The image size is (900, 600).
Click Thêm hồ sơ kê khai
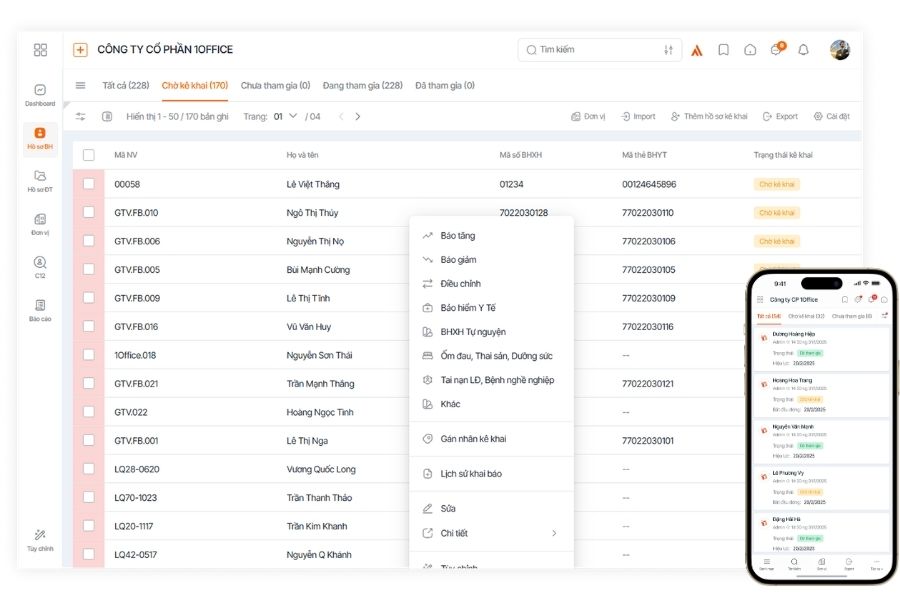tap(709, 117)
